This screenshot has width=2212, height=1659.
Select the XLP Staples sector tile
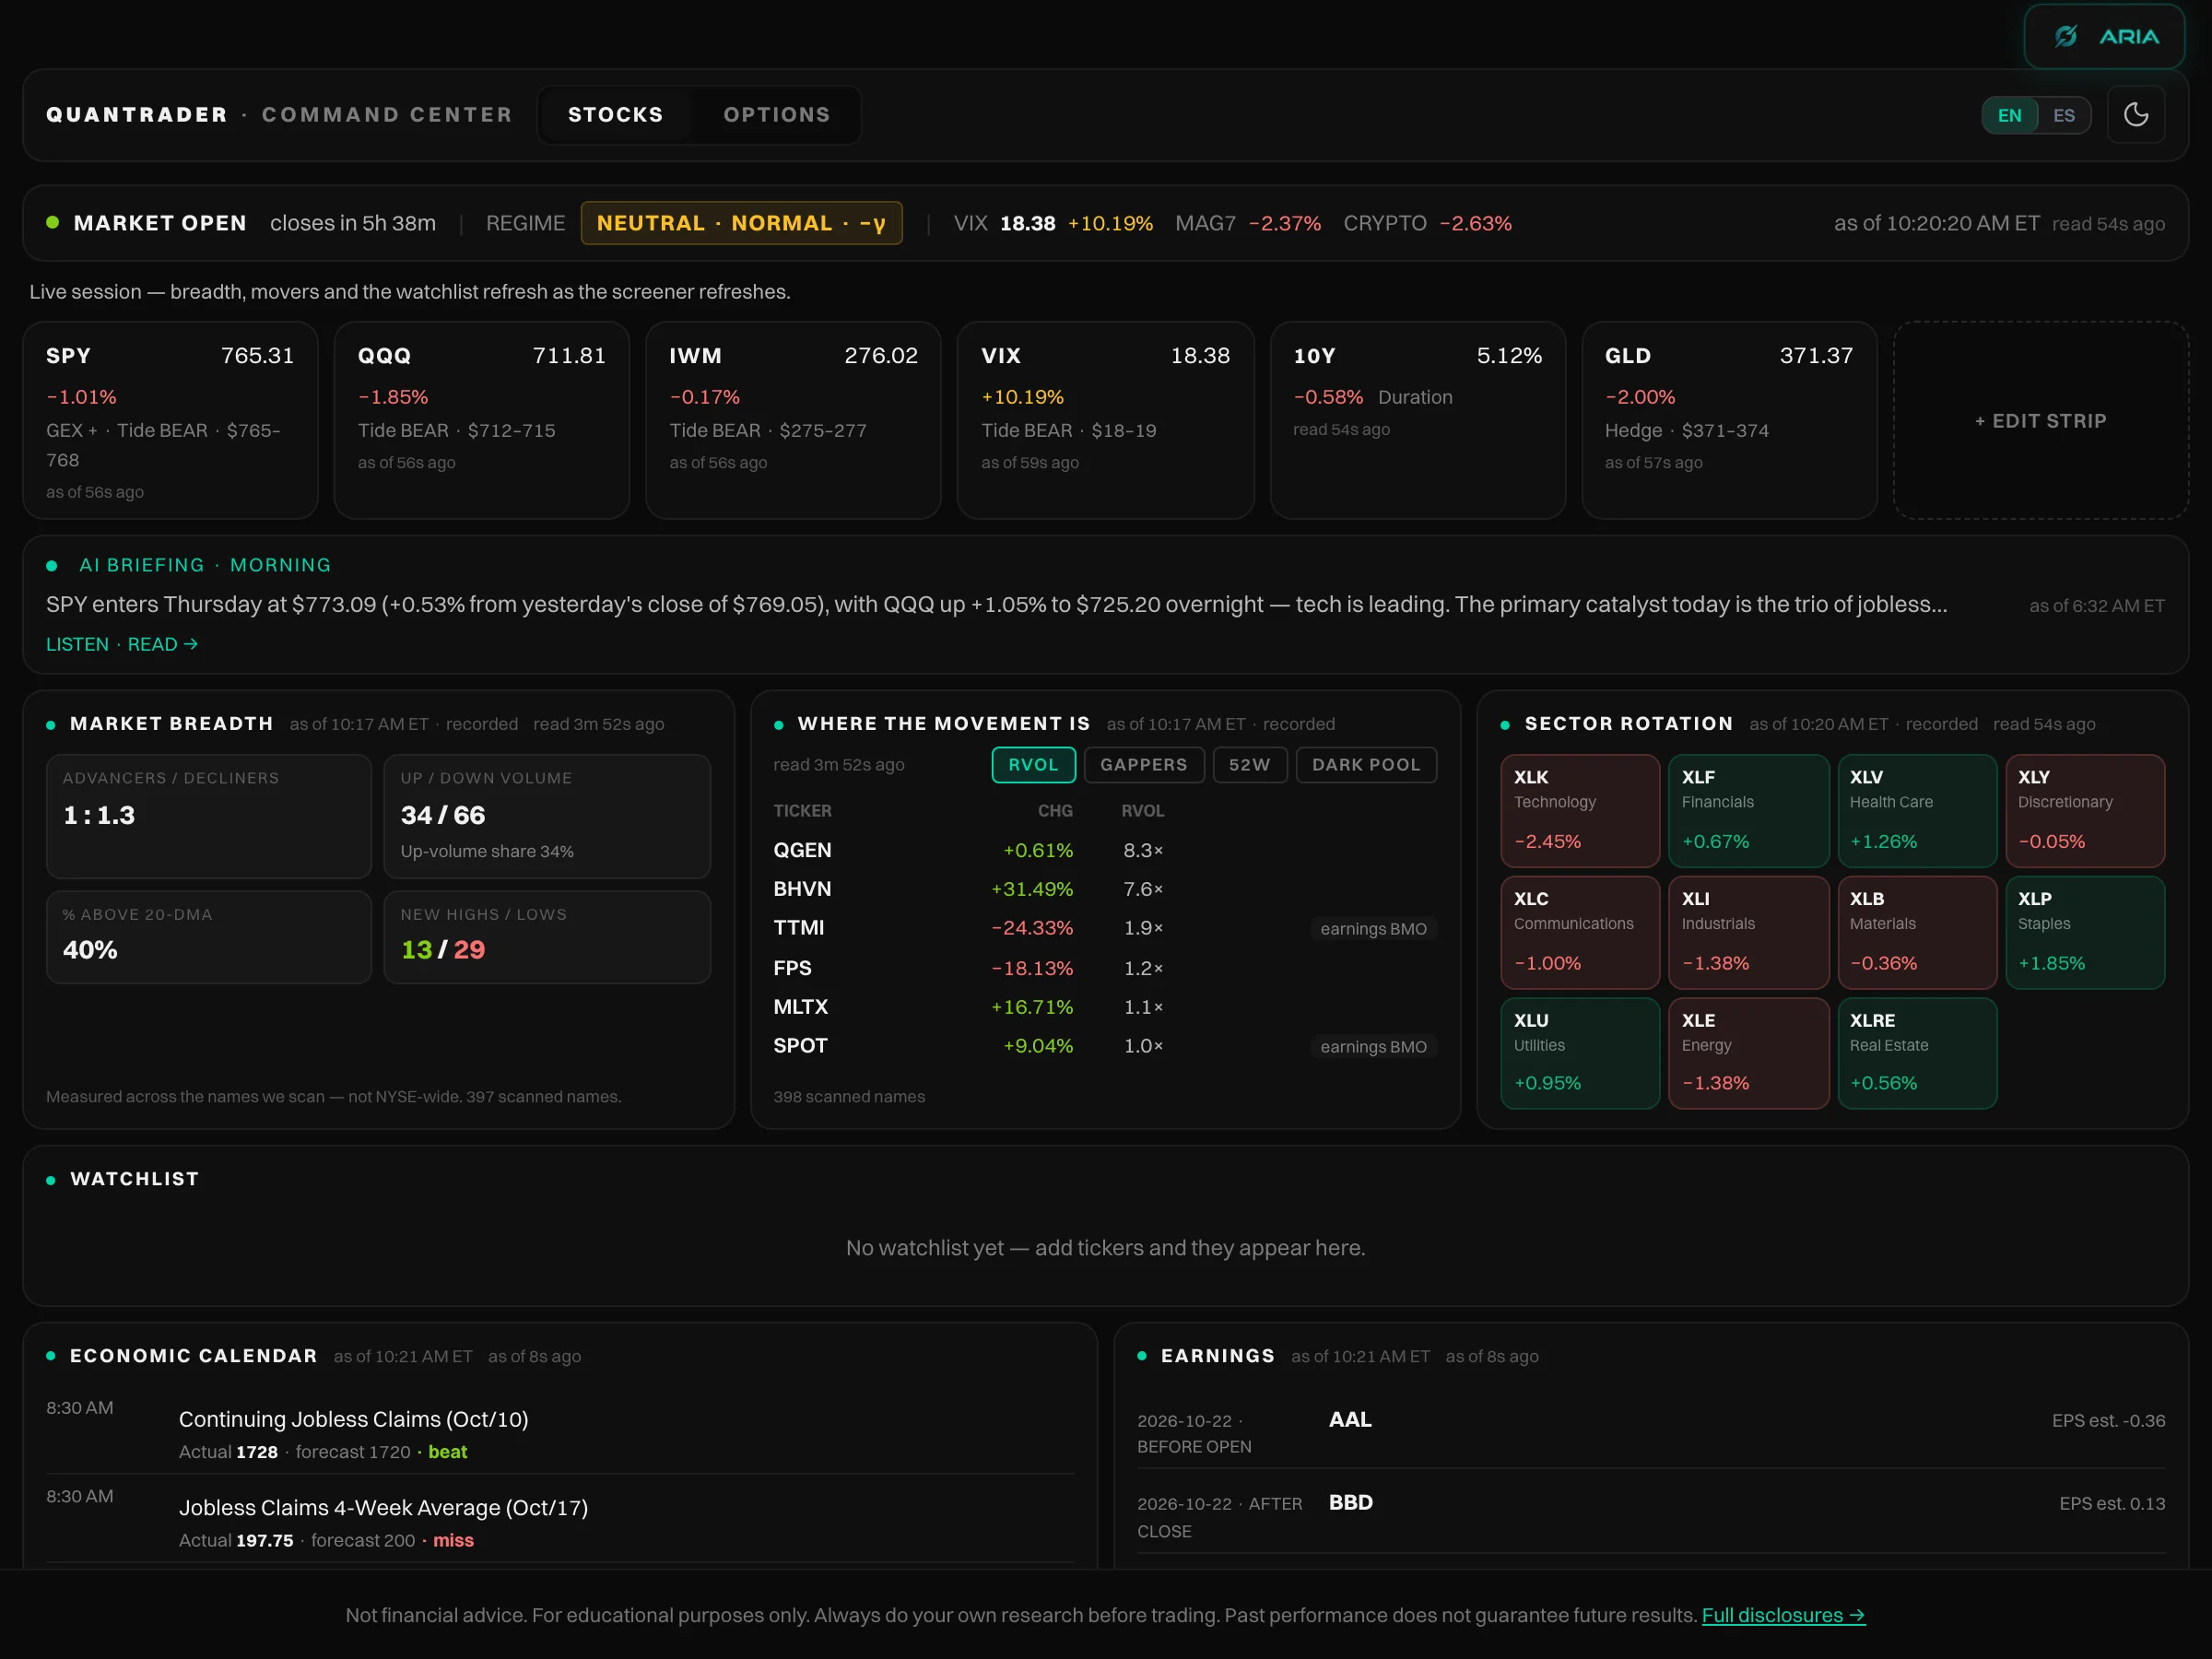coord(2085,933)
